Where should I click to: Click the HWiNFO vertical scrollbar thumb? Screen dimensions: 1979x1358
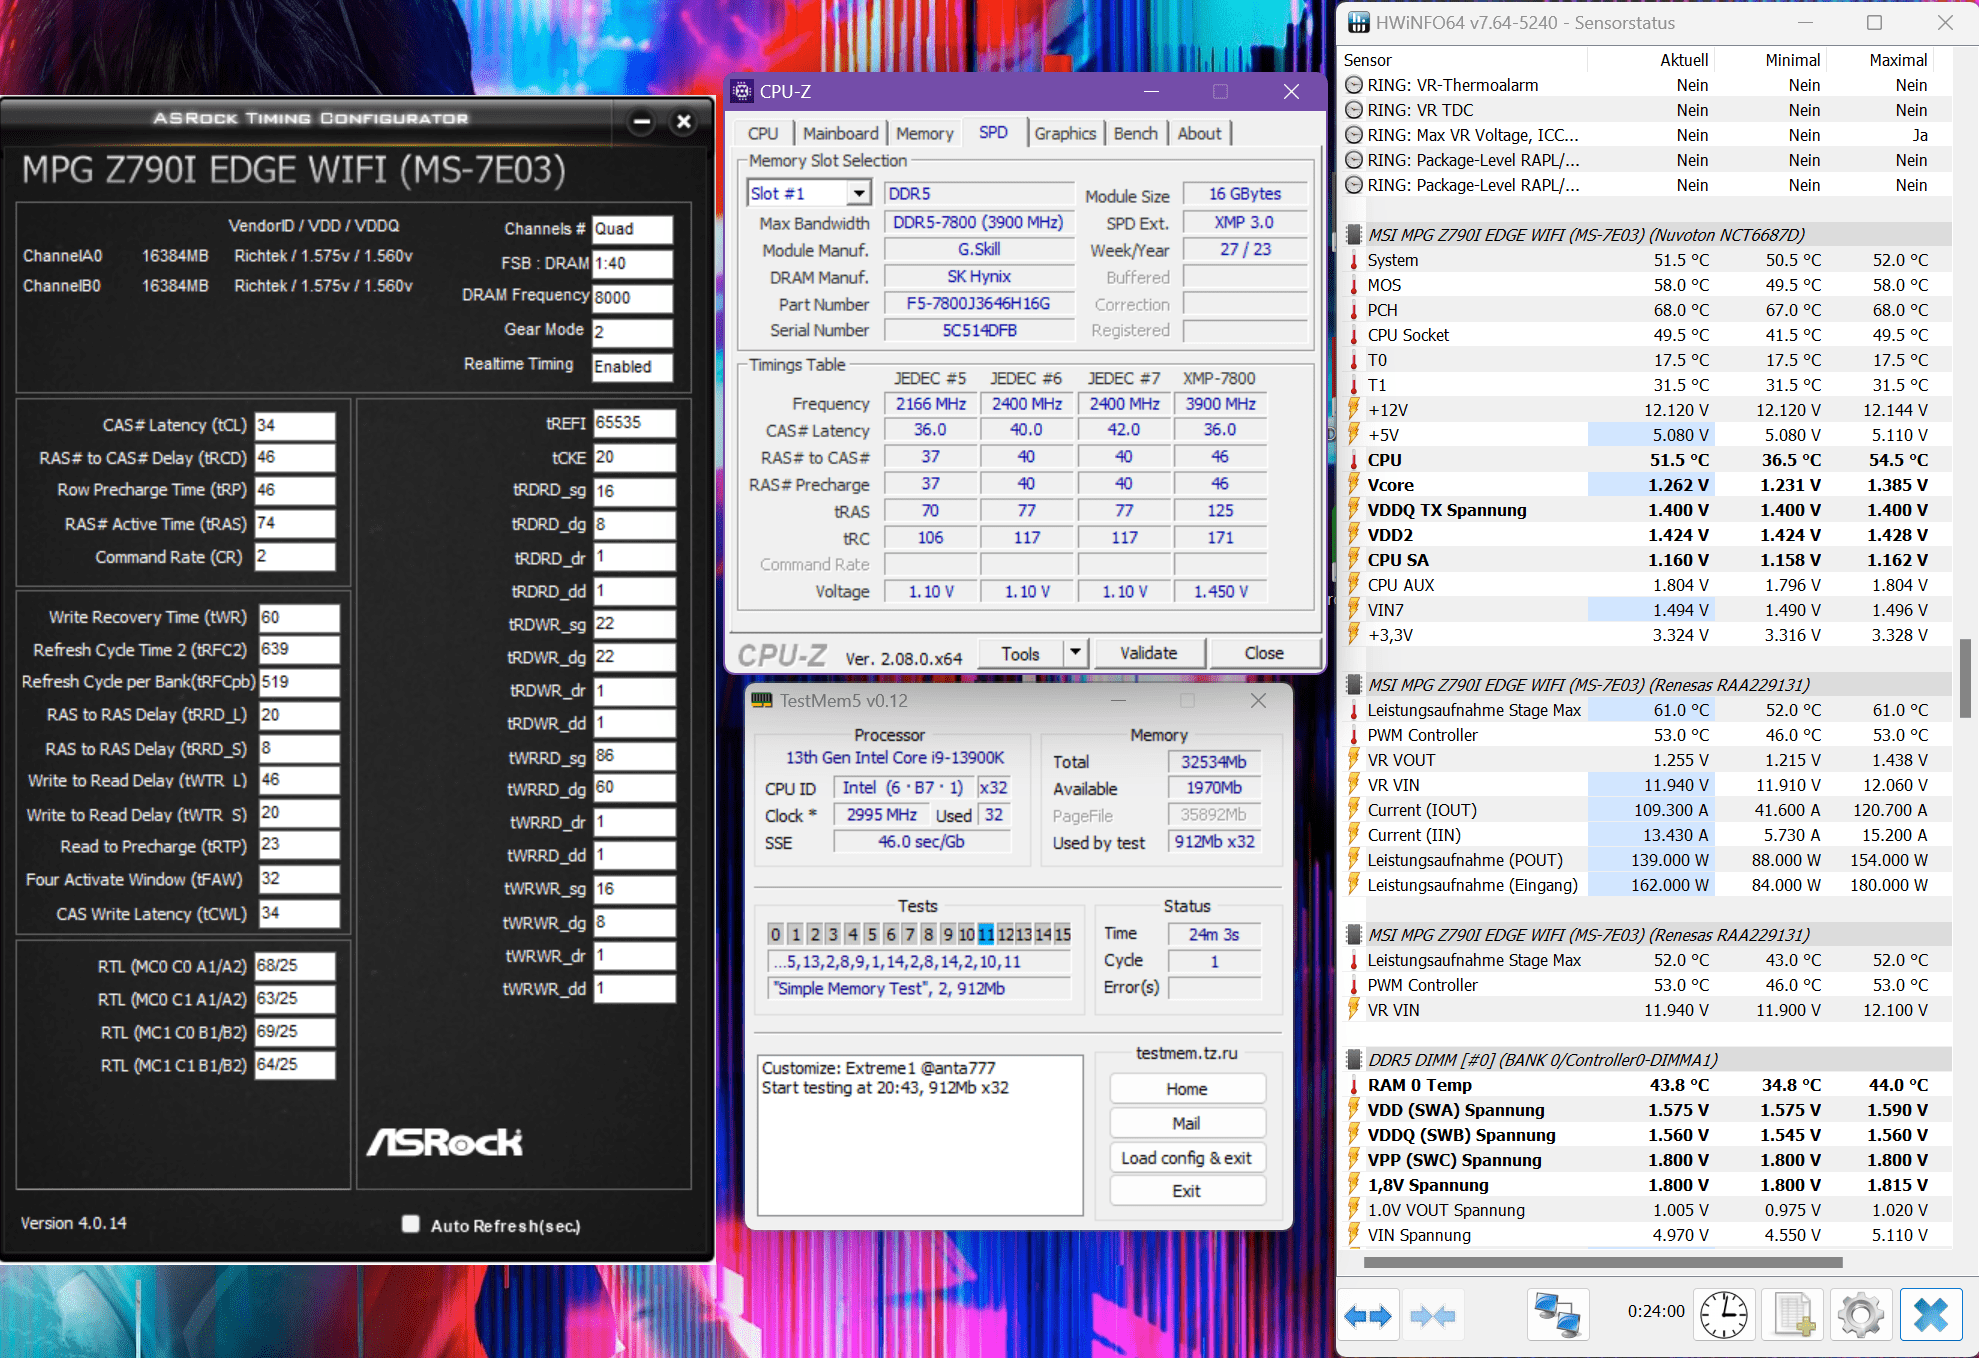coord(1965,678)
